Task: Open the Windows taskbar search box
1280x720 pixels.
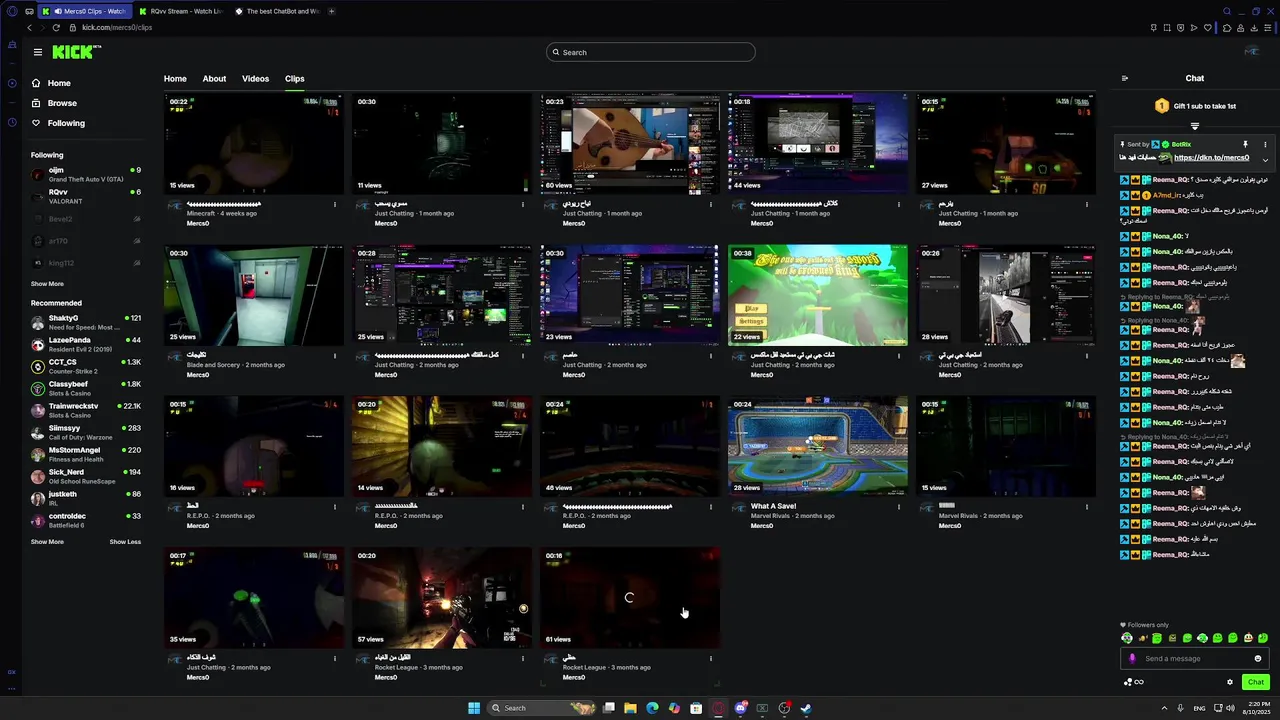Action: (x=543, y=708)
